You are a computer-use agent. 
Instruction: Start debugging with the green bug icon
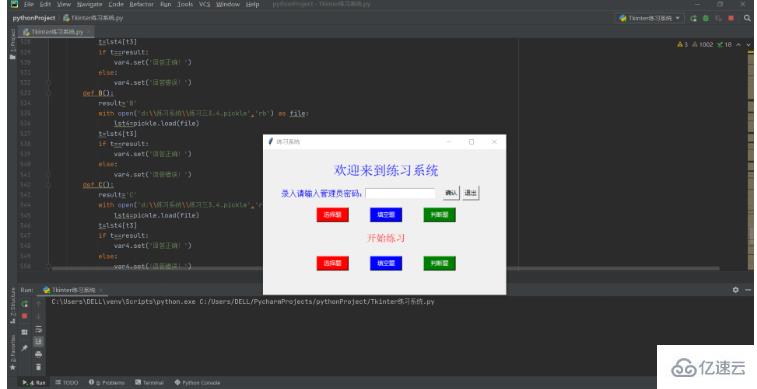click(x=706, y=18)
